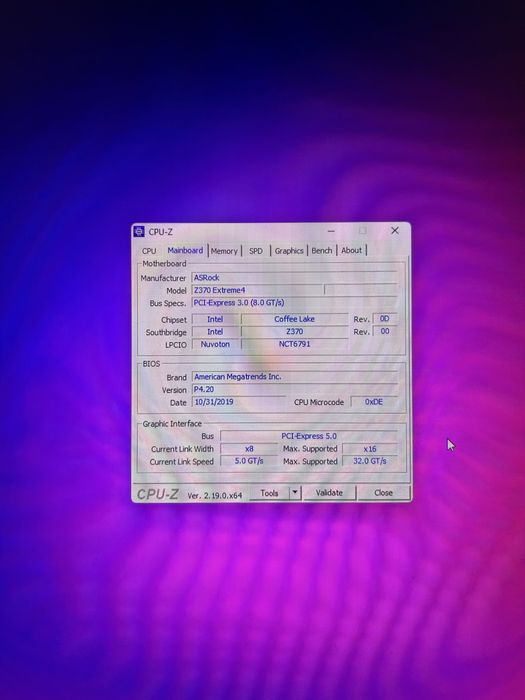
Task: Click the Chipset Rev. value 0D
Action: pyautogui.click(x=384, y=319)
